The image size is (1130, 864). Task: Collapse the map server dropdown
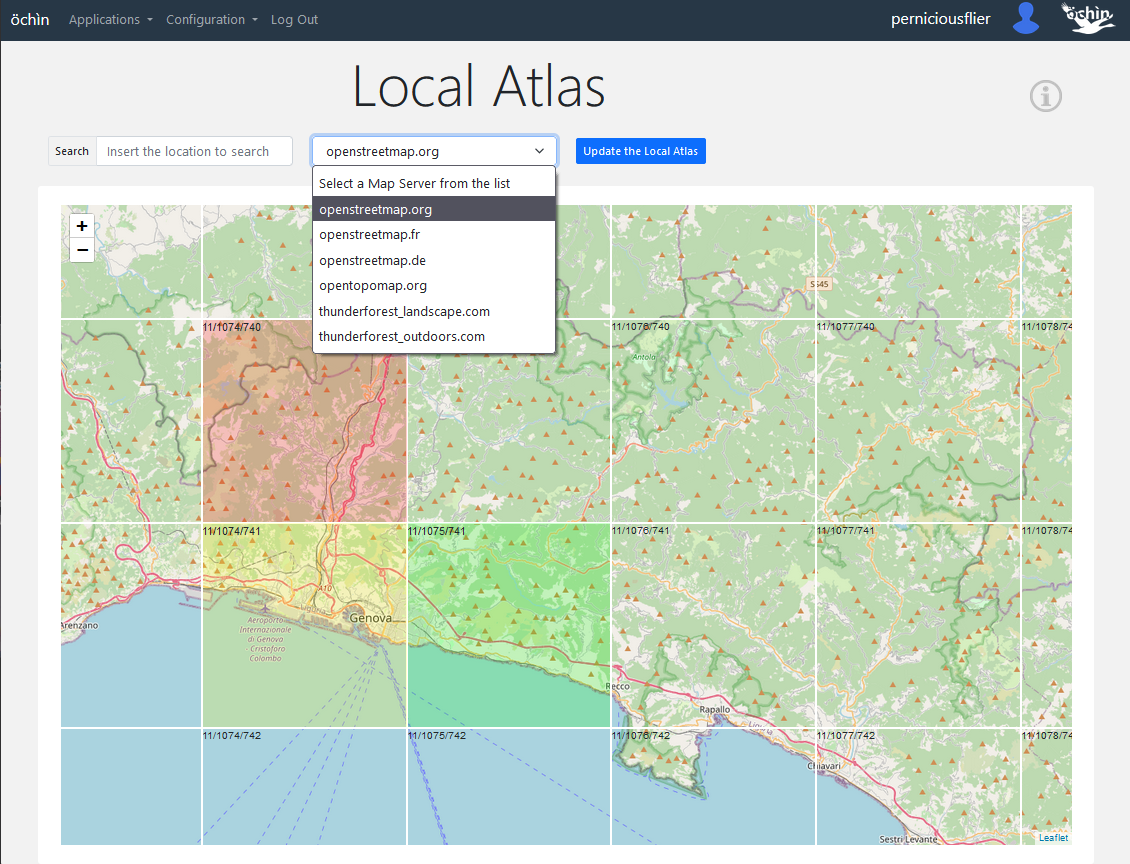(435, 151)
